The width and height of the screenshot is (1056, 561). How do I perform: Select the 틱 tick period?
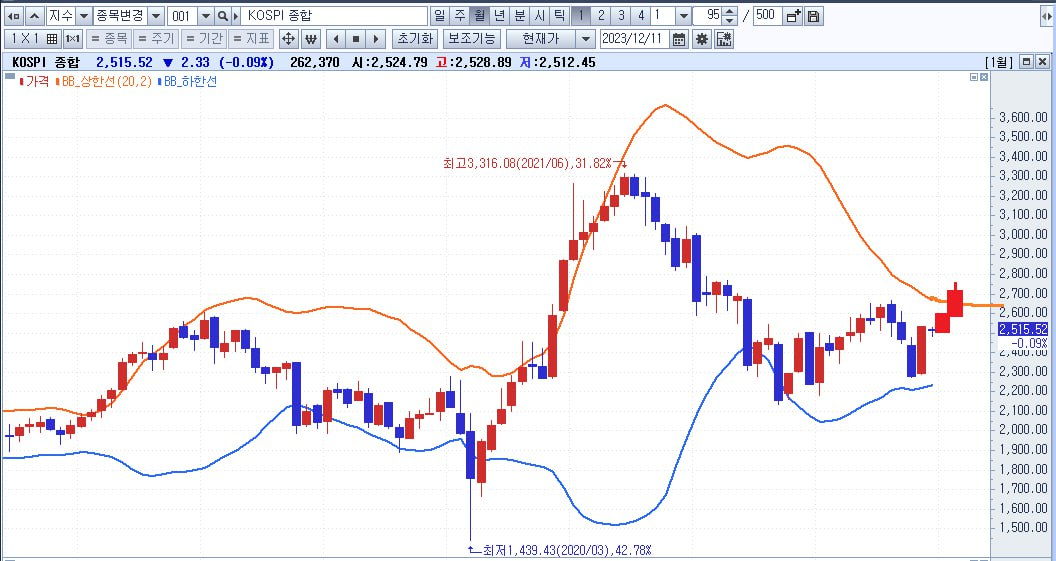tap(559, 15)
